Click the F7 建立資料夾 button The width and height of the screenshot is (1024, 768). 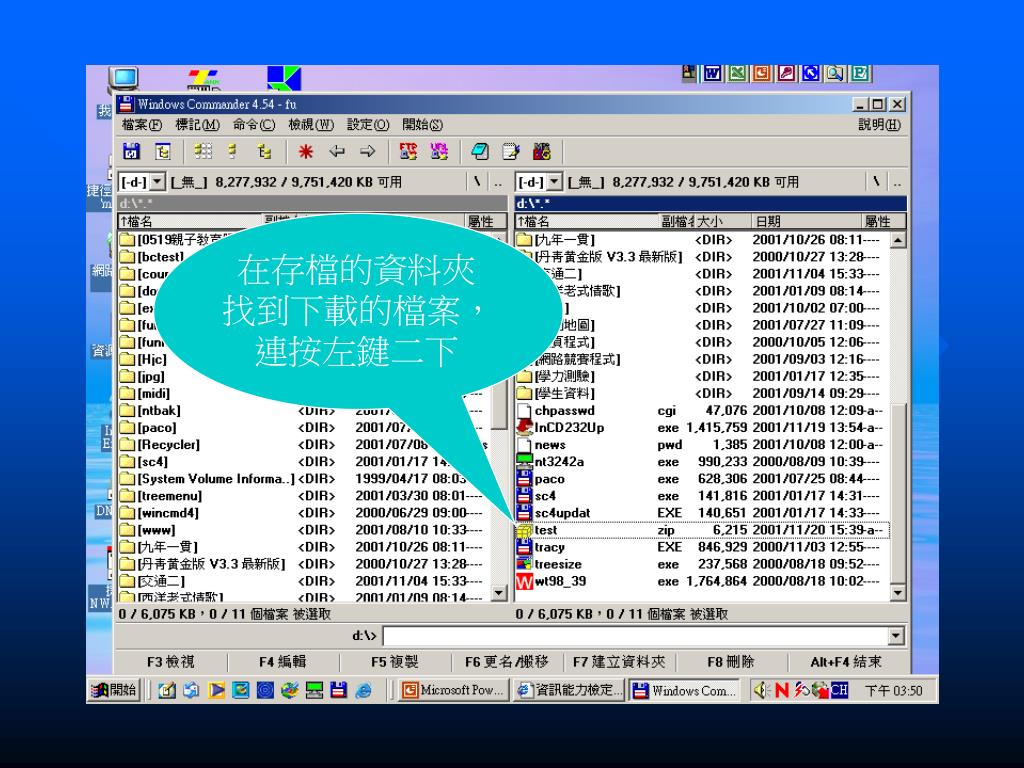point(619,662)
